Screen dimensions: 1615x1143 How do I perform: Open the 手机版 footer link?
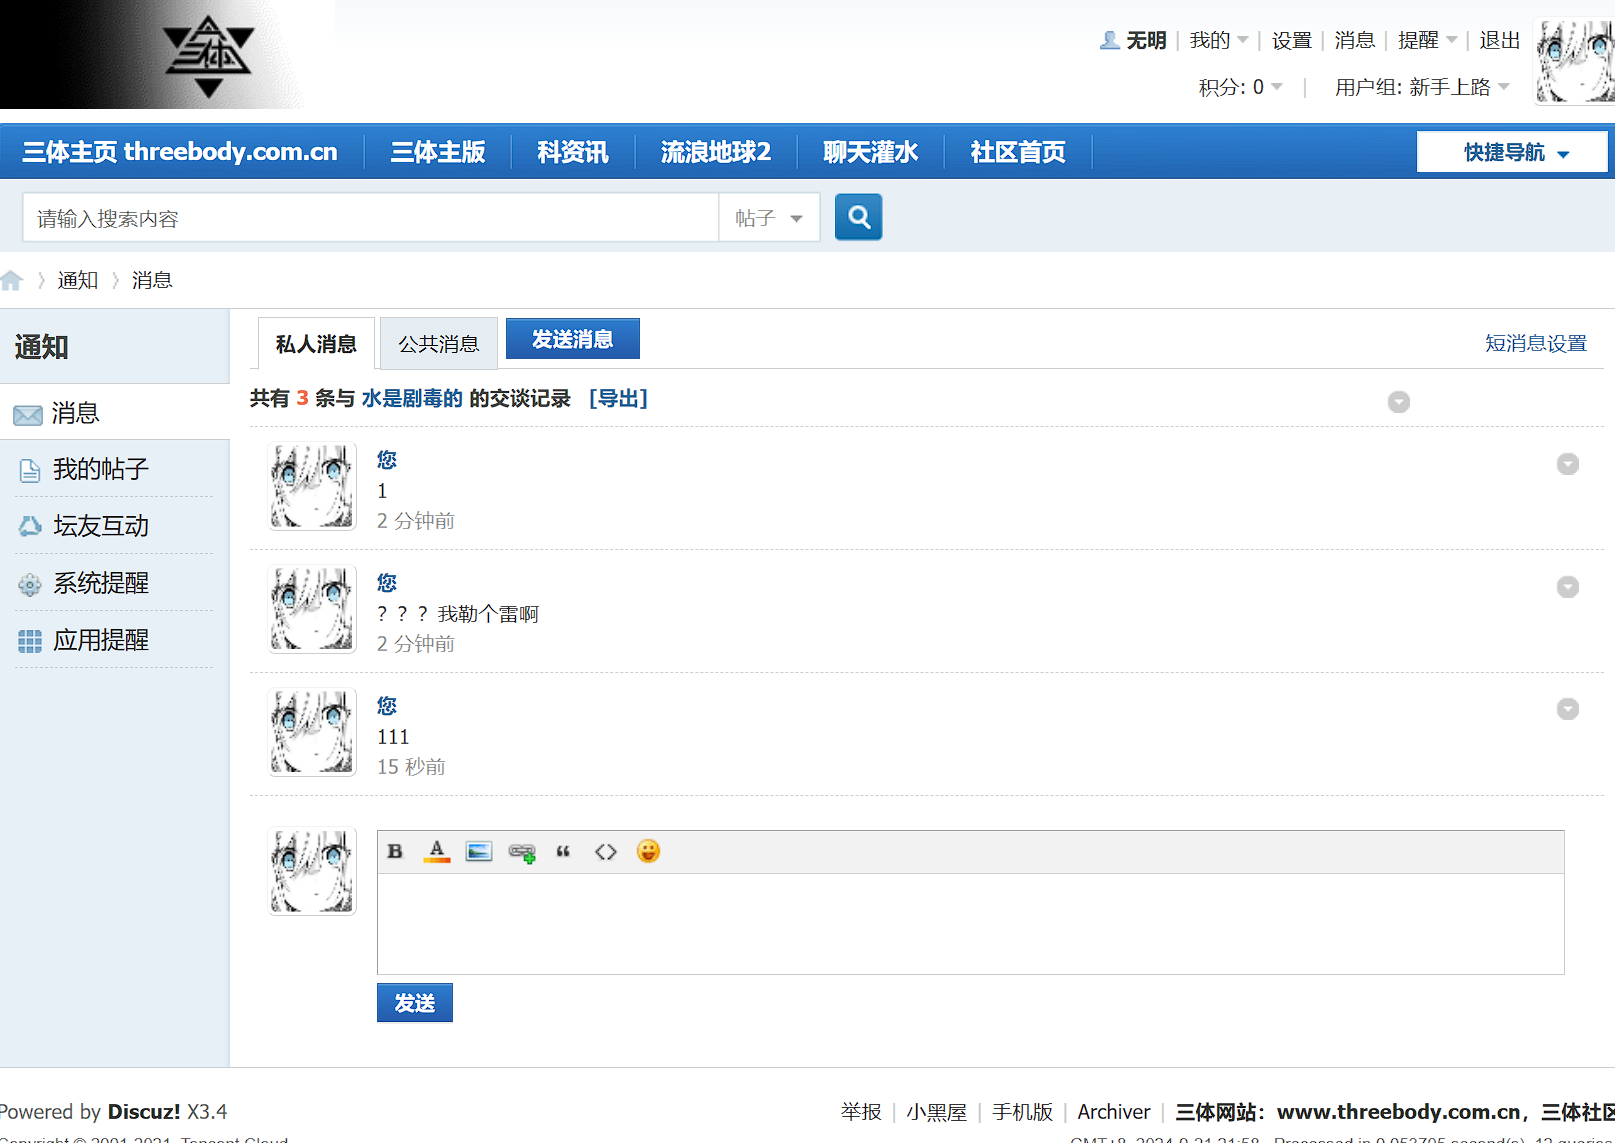point(1022,1112)
